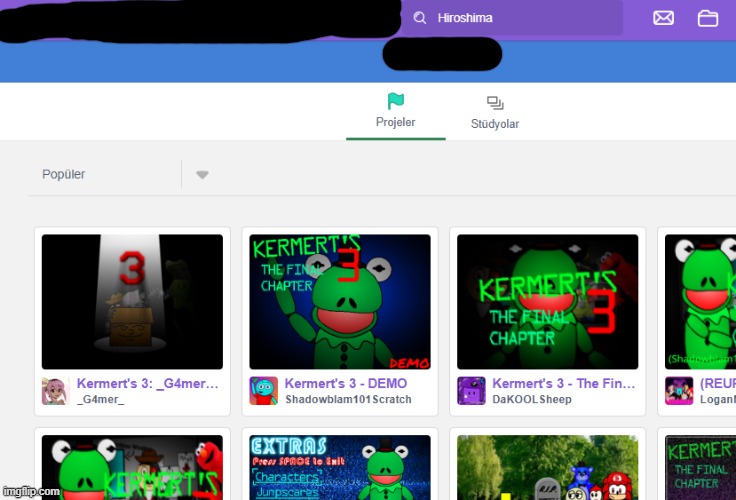Image resolution: width=736 pixels, height=500 pixels.
Task: Click DaKOOLSheep avatar icon
Action: click(471, 391)
